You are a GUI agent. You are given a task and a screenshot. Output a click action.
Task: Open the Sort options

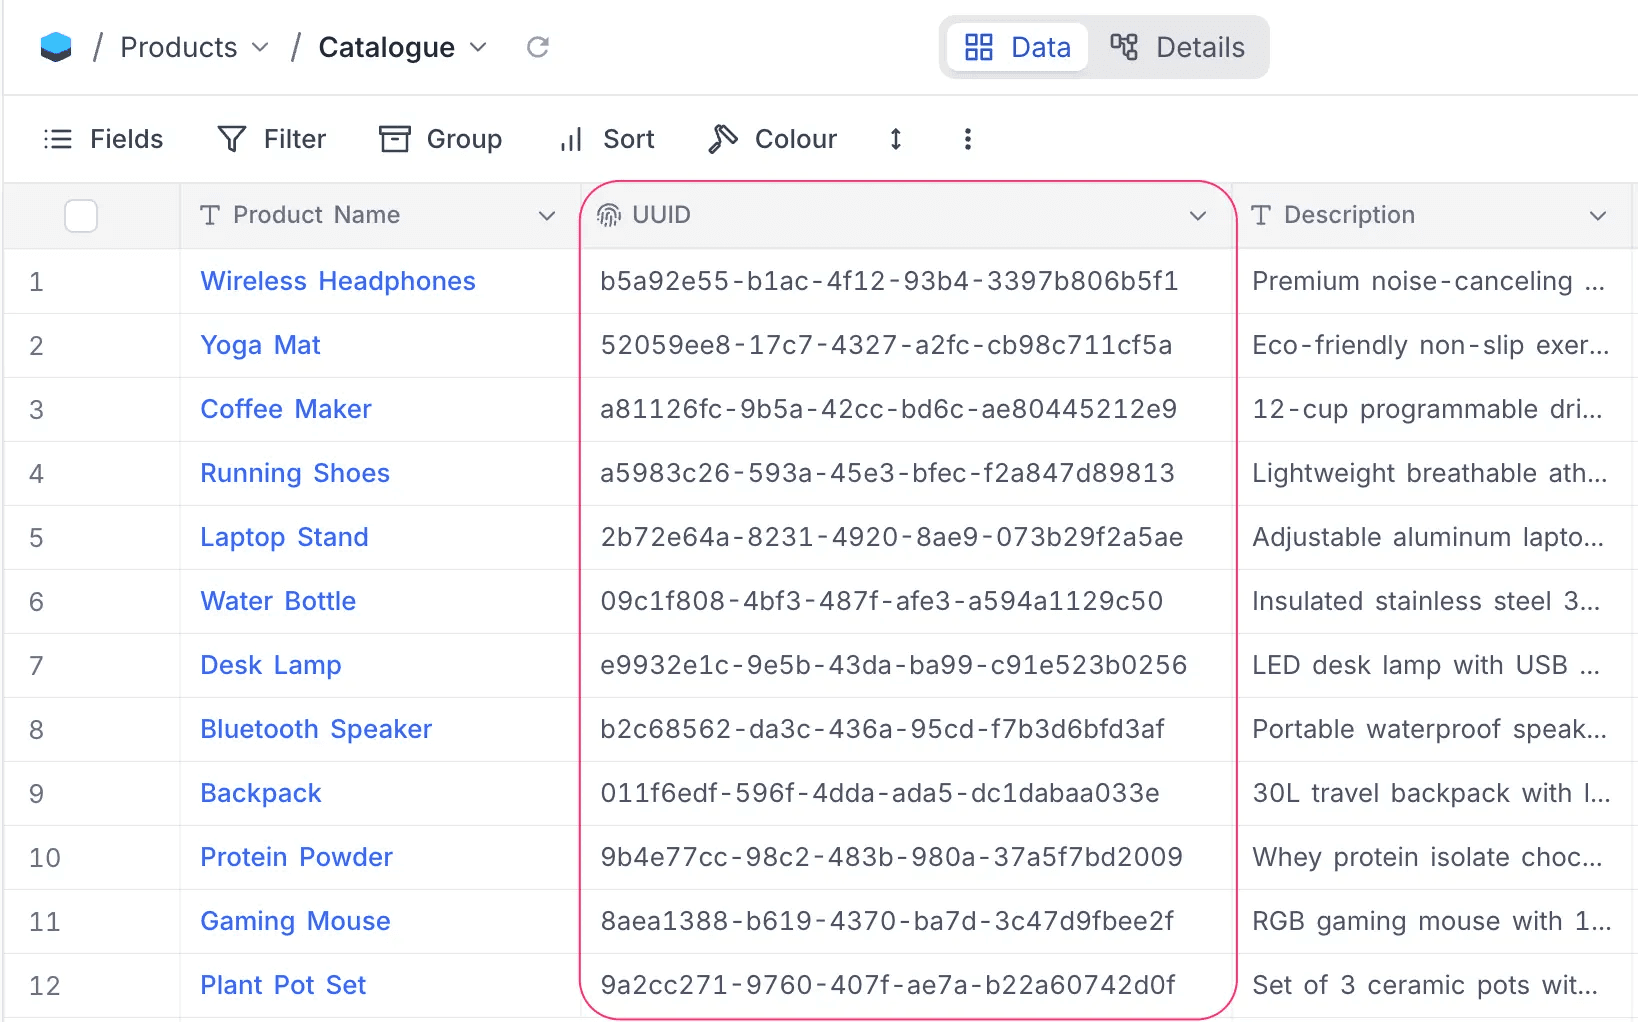pos(606,139)
